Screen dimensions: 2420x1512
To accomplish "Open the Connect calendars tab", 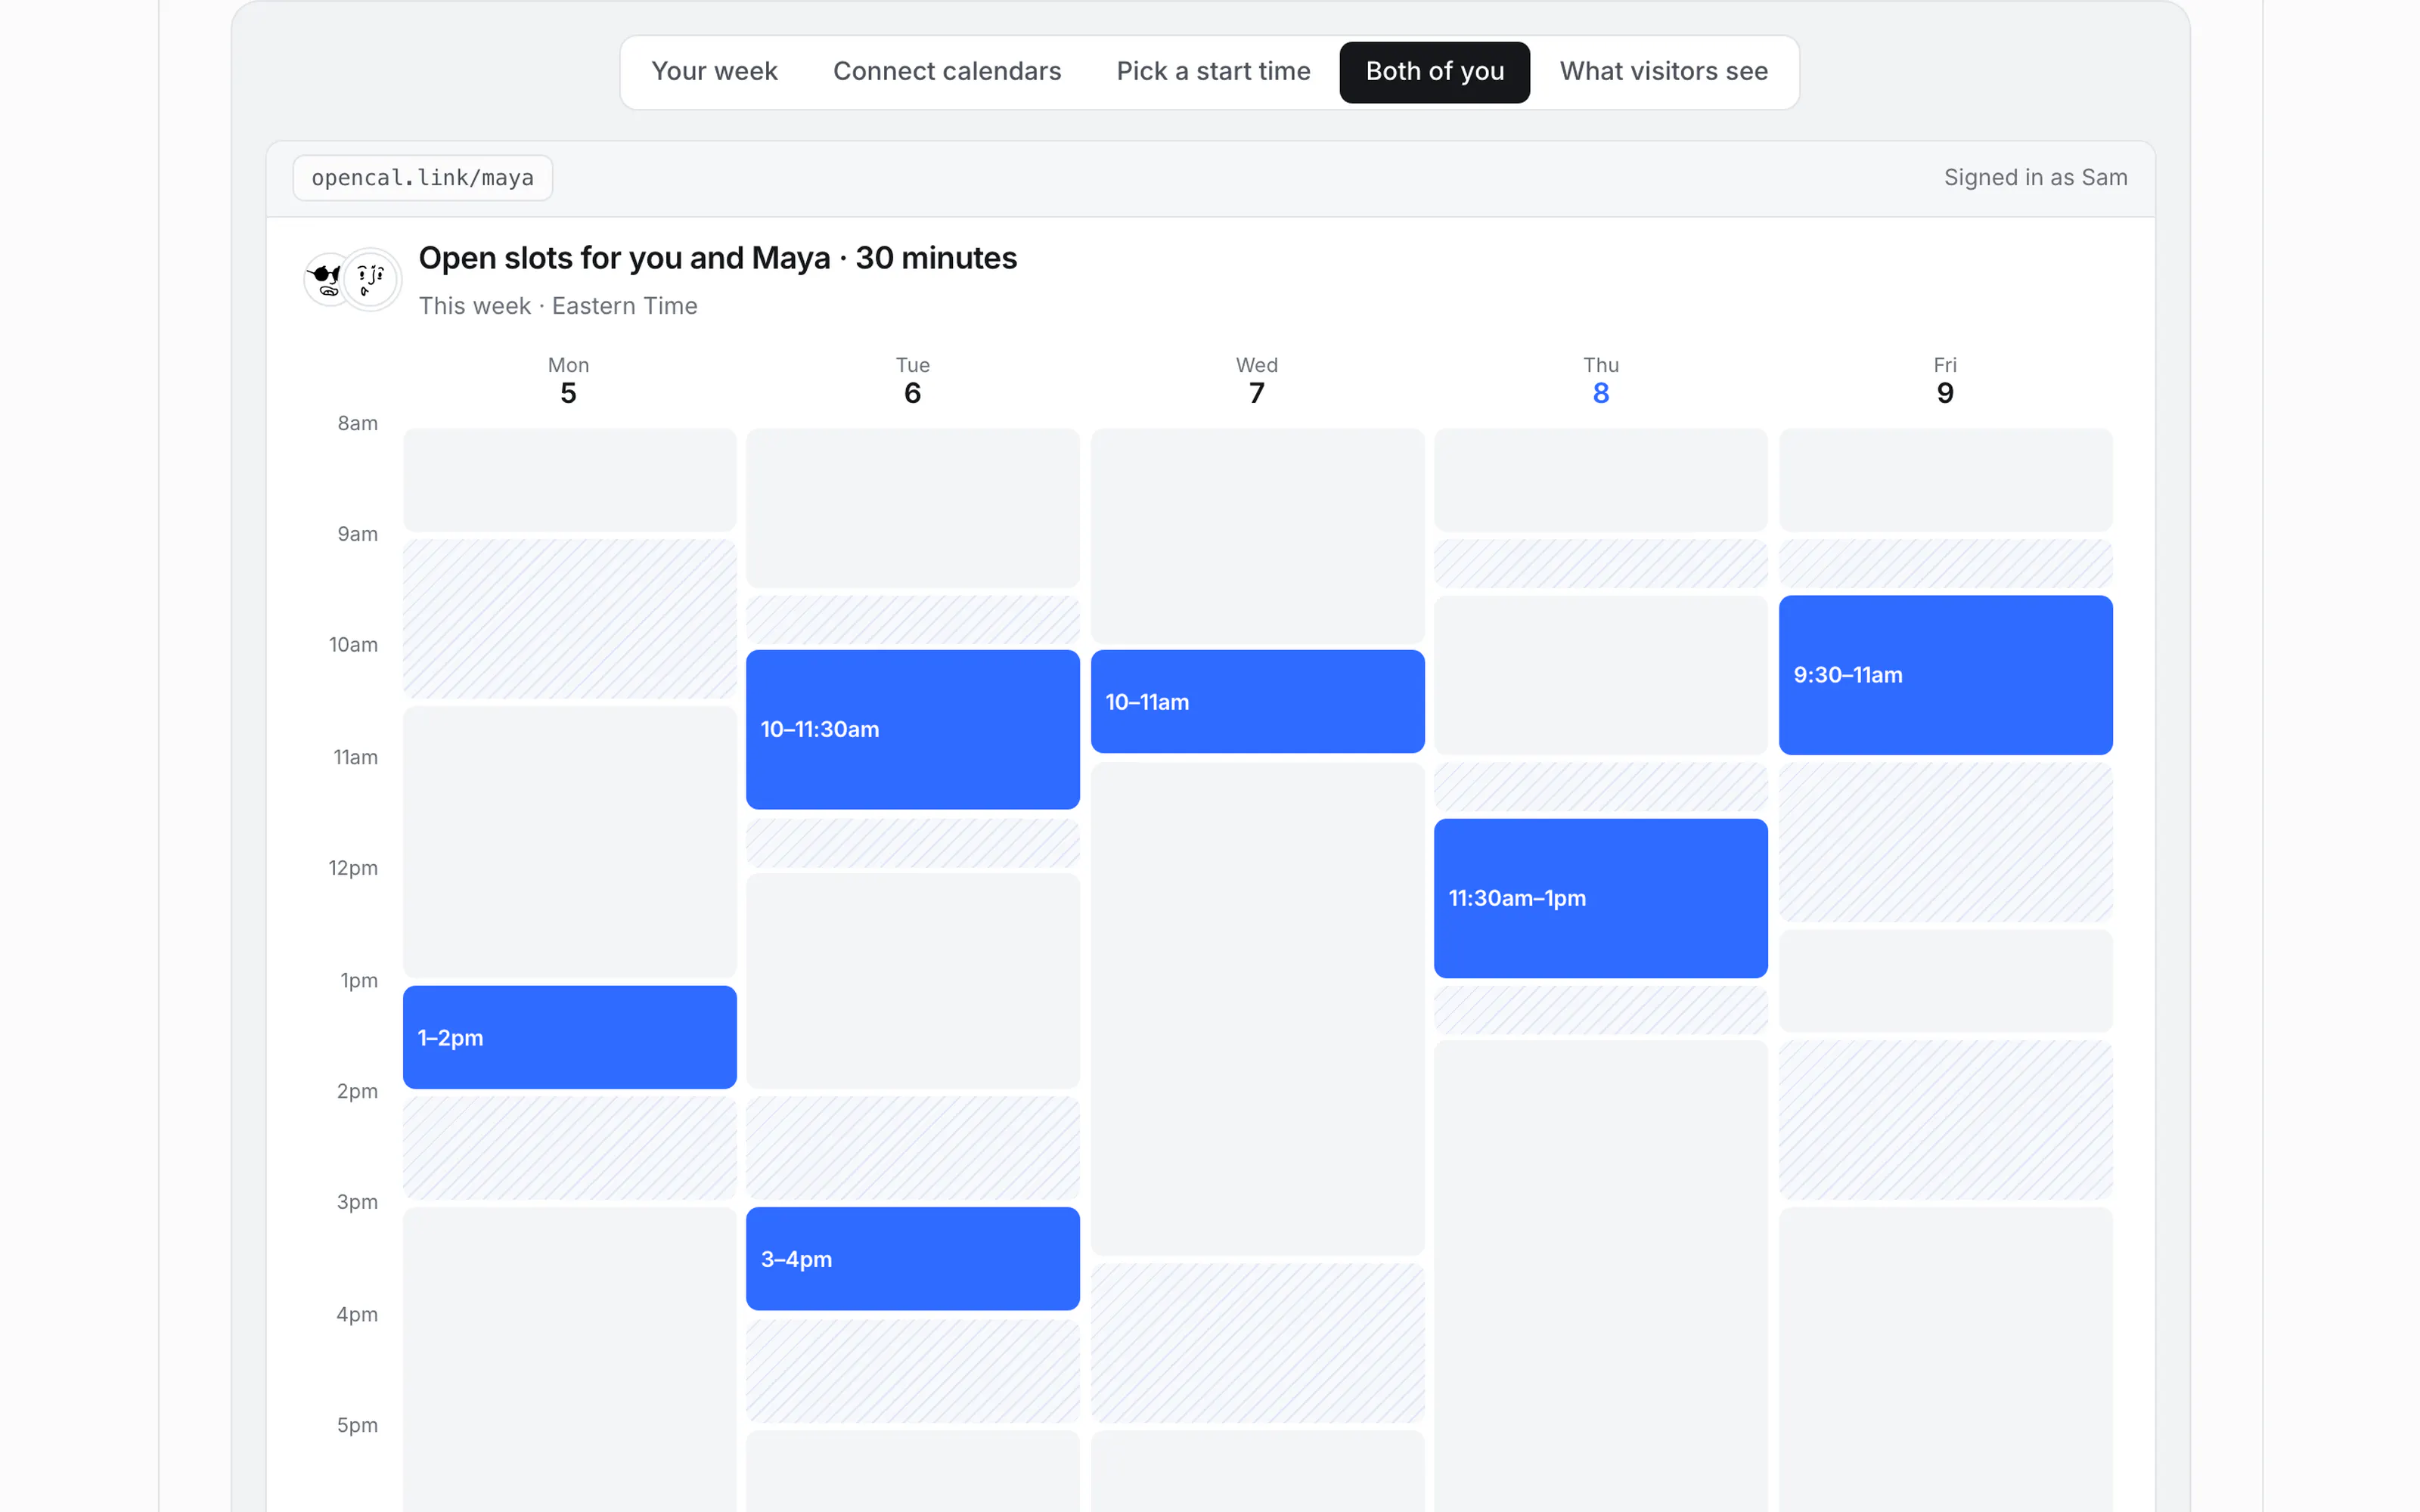I will (x=947, y=72).
